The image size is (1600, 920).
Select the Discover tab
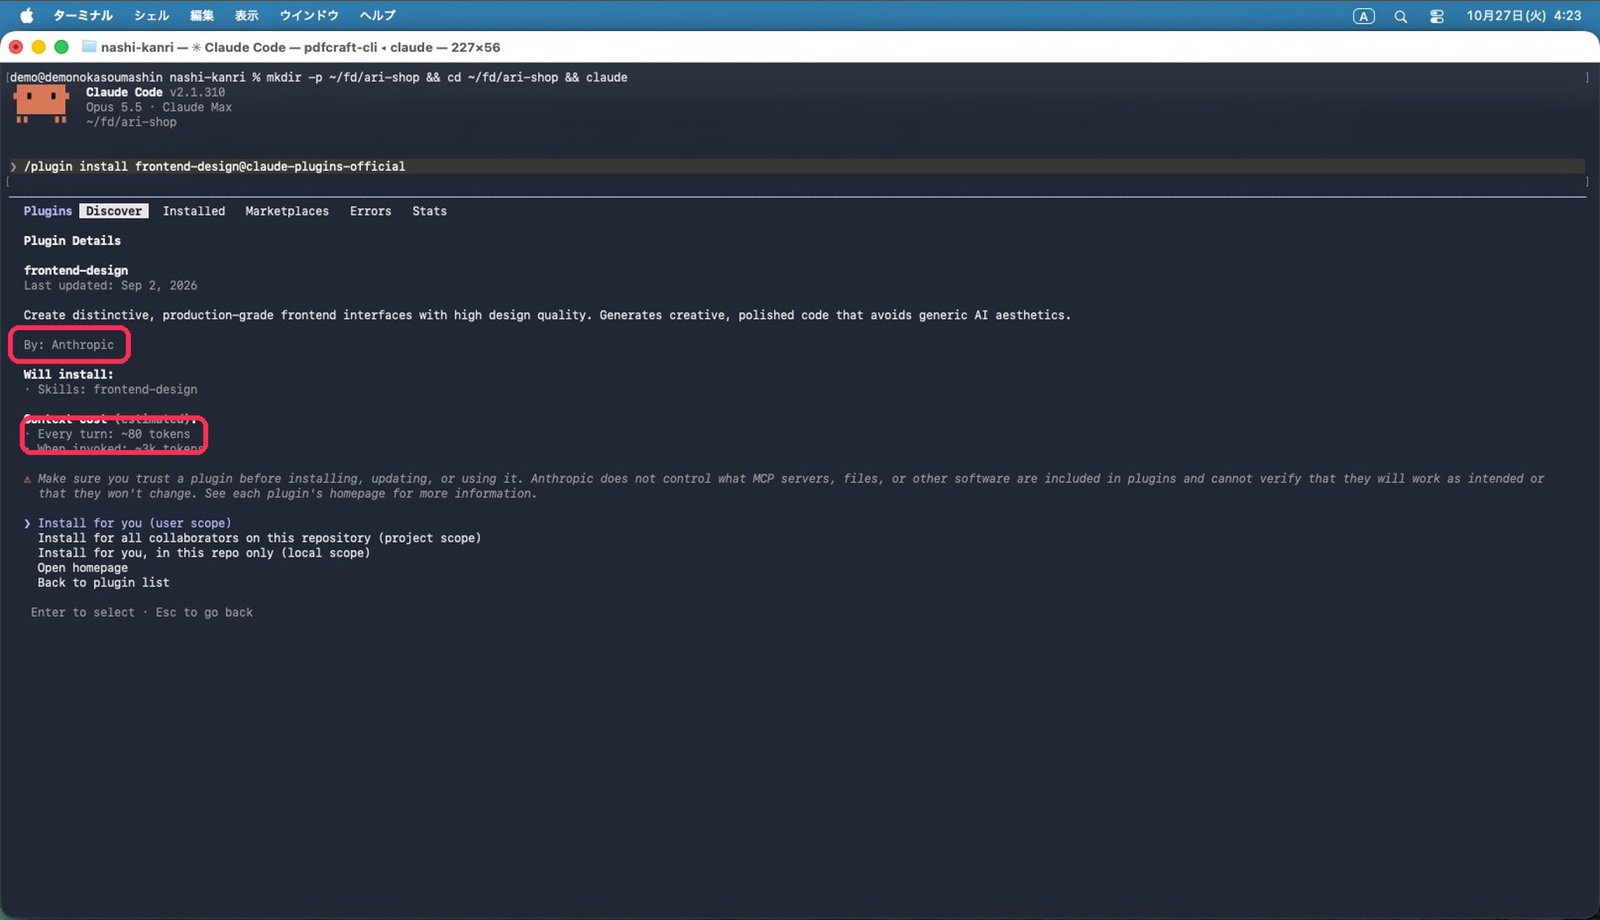(x=114, y=211)
